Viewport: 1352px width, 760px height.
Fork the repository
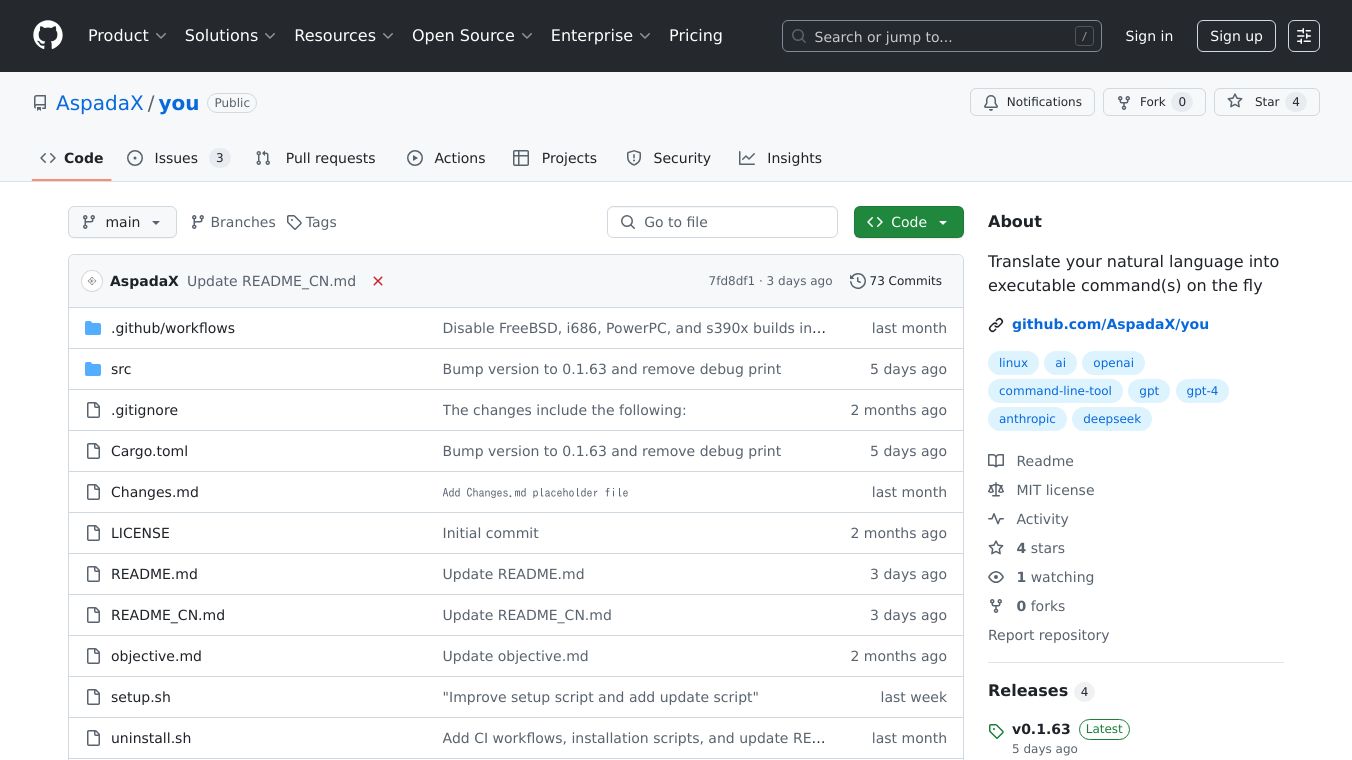(x=1153, y=102)
